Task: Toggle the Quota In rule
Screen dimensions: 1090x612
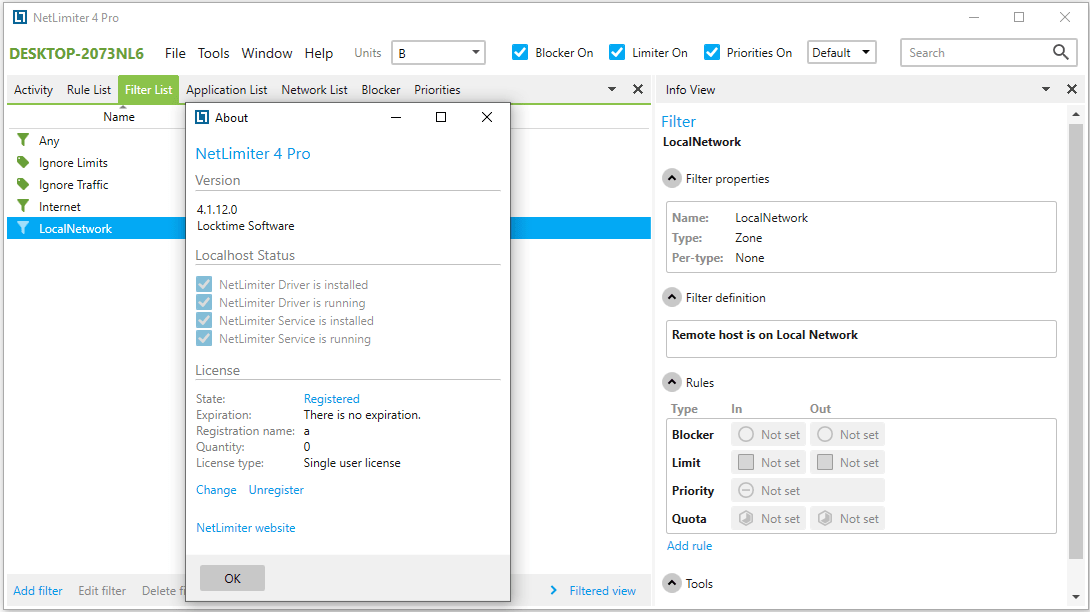Action: (x=746, y=518)
